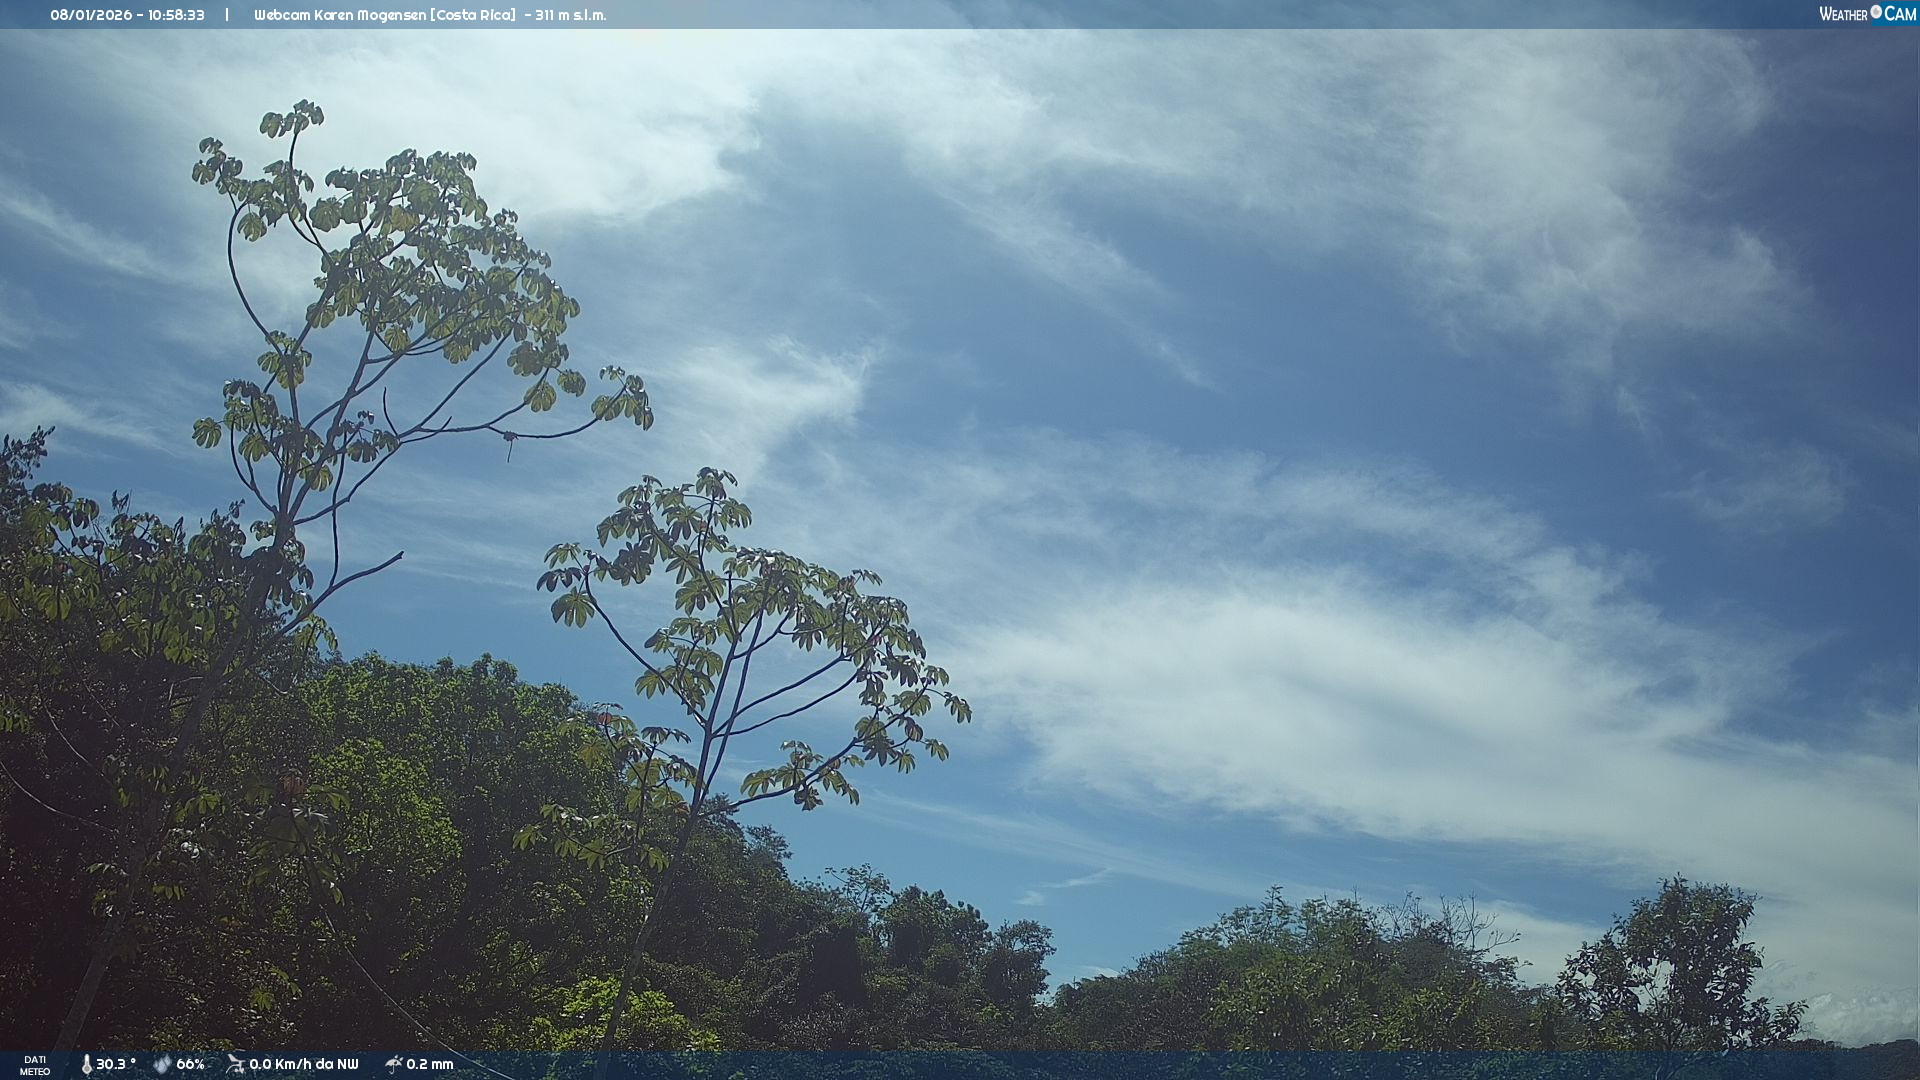
Task: Select the DATI METEO label
Action: click(35, 1065)
